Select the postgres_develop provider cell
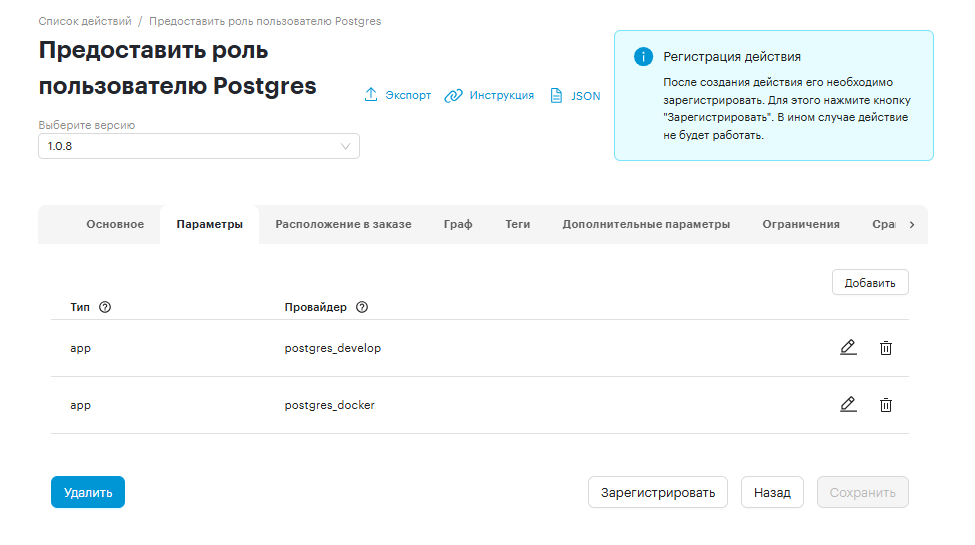 (333, 348)
